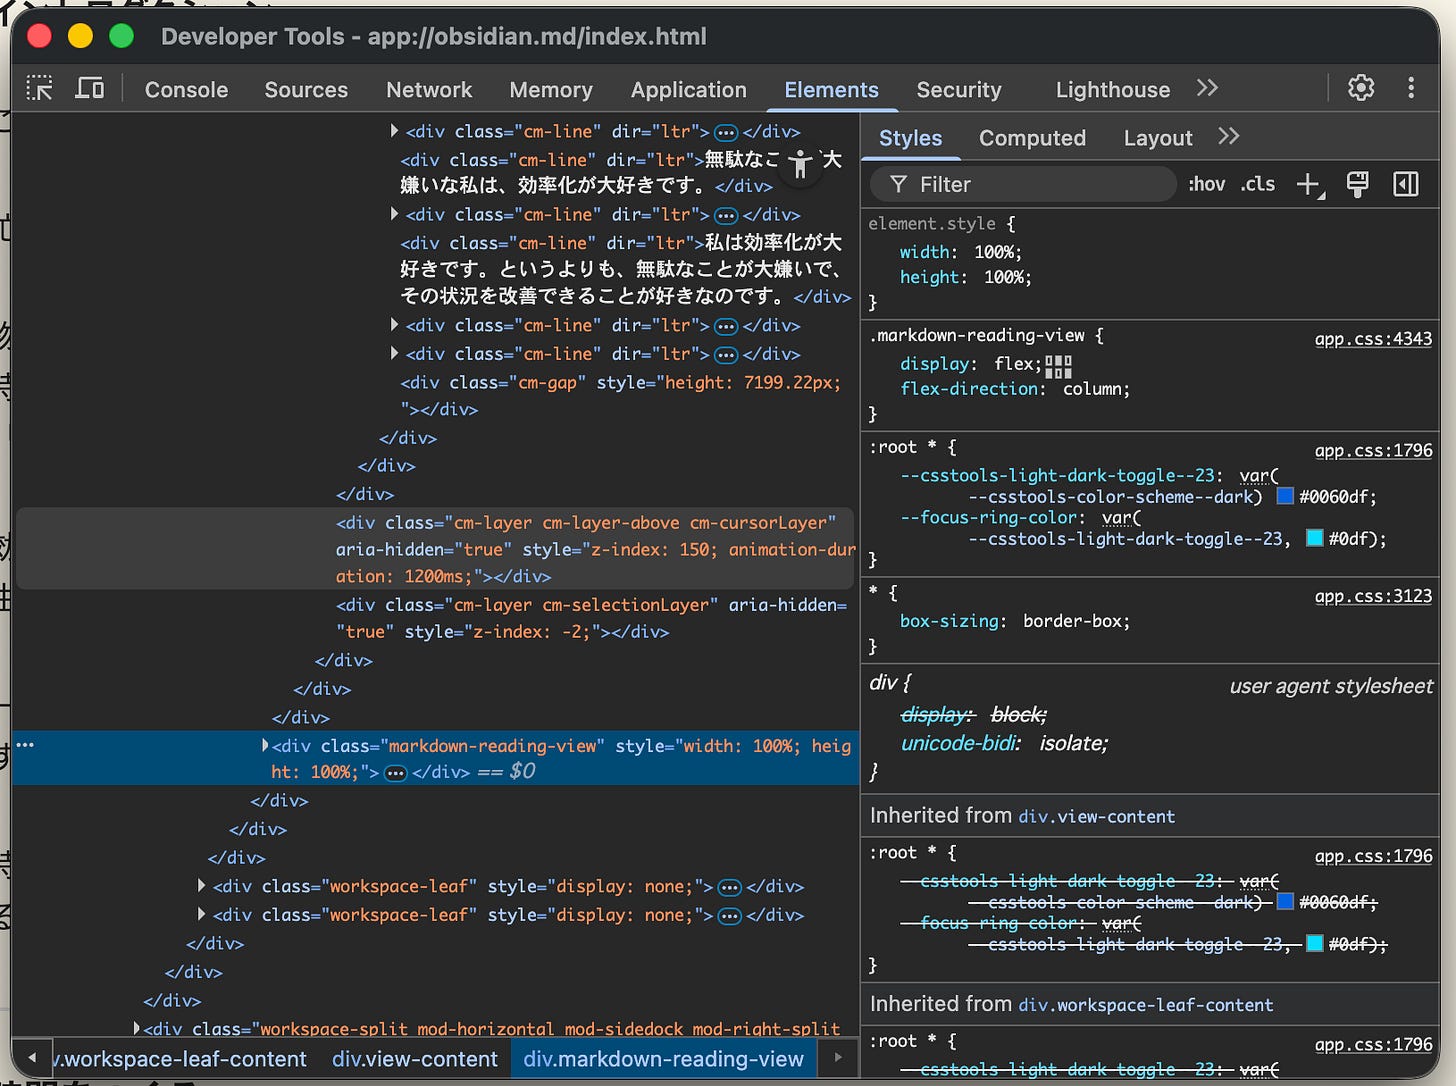This screenshot has height=1086, width=1456.
Task: Toggle the :hov element state panel
Action: point(1206,184)
